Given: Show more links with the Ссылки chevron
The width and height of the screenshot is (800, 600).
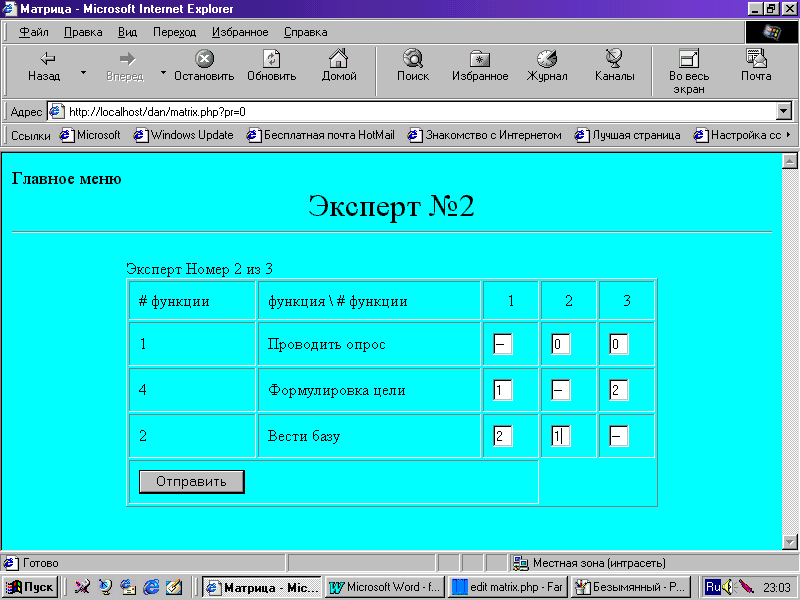Looking at the screenshot, I should (788, 135).
